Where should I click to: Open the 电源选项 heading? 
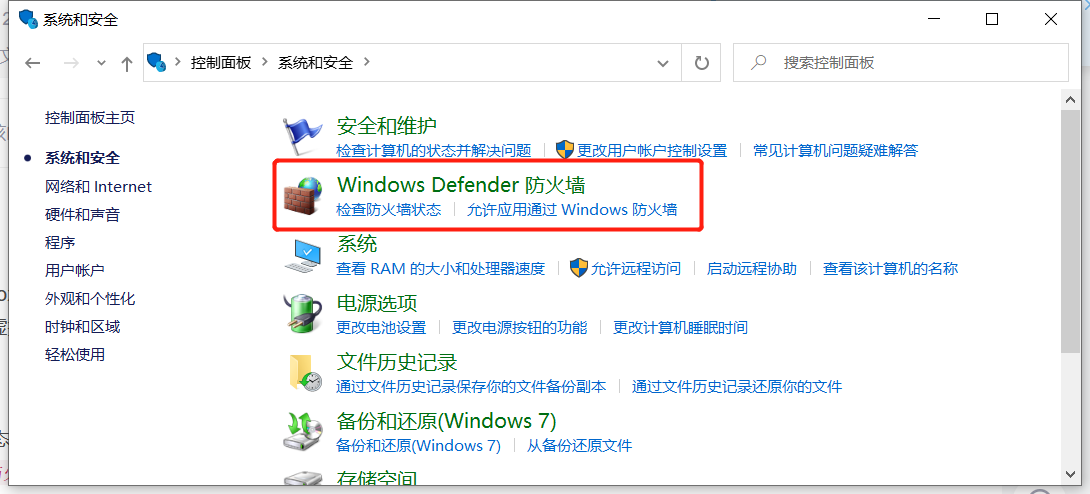tap(377, 304)
